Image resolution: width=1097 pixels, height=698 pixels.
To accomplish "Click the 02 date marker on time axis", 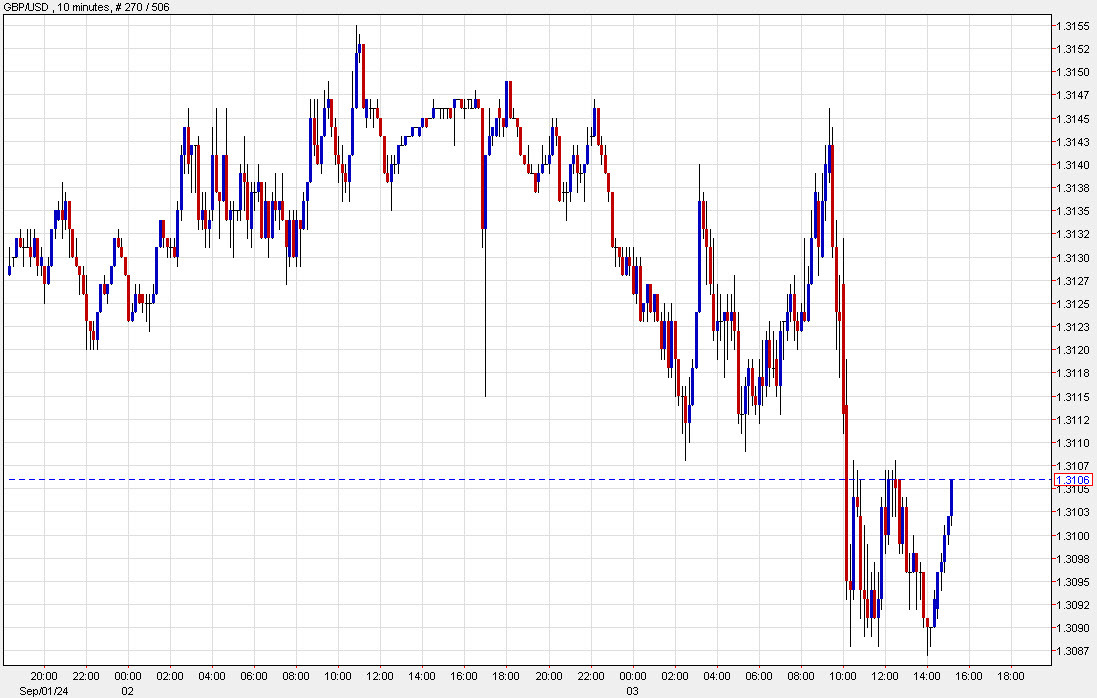I will pyautogui.click(x=128, y=690).
